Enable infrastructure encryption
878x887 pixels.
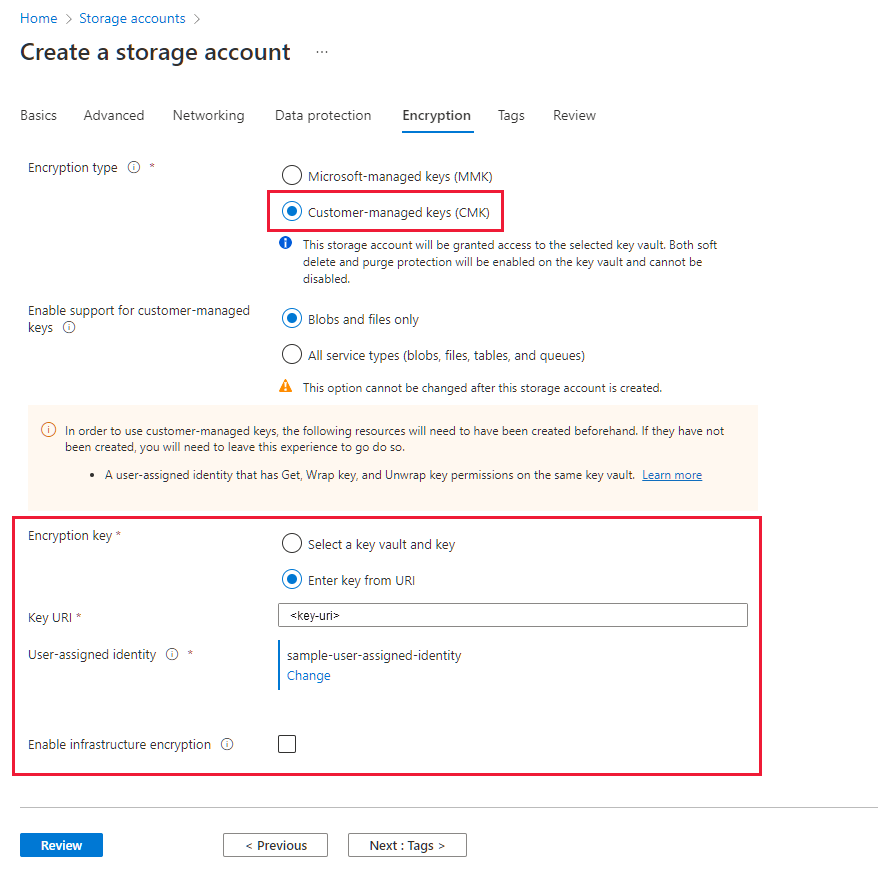pyautogui.click(x=287, y=744)
